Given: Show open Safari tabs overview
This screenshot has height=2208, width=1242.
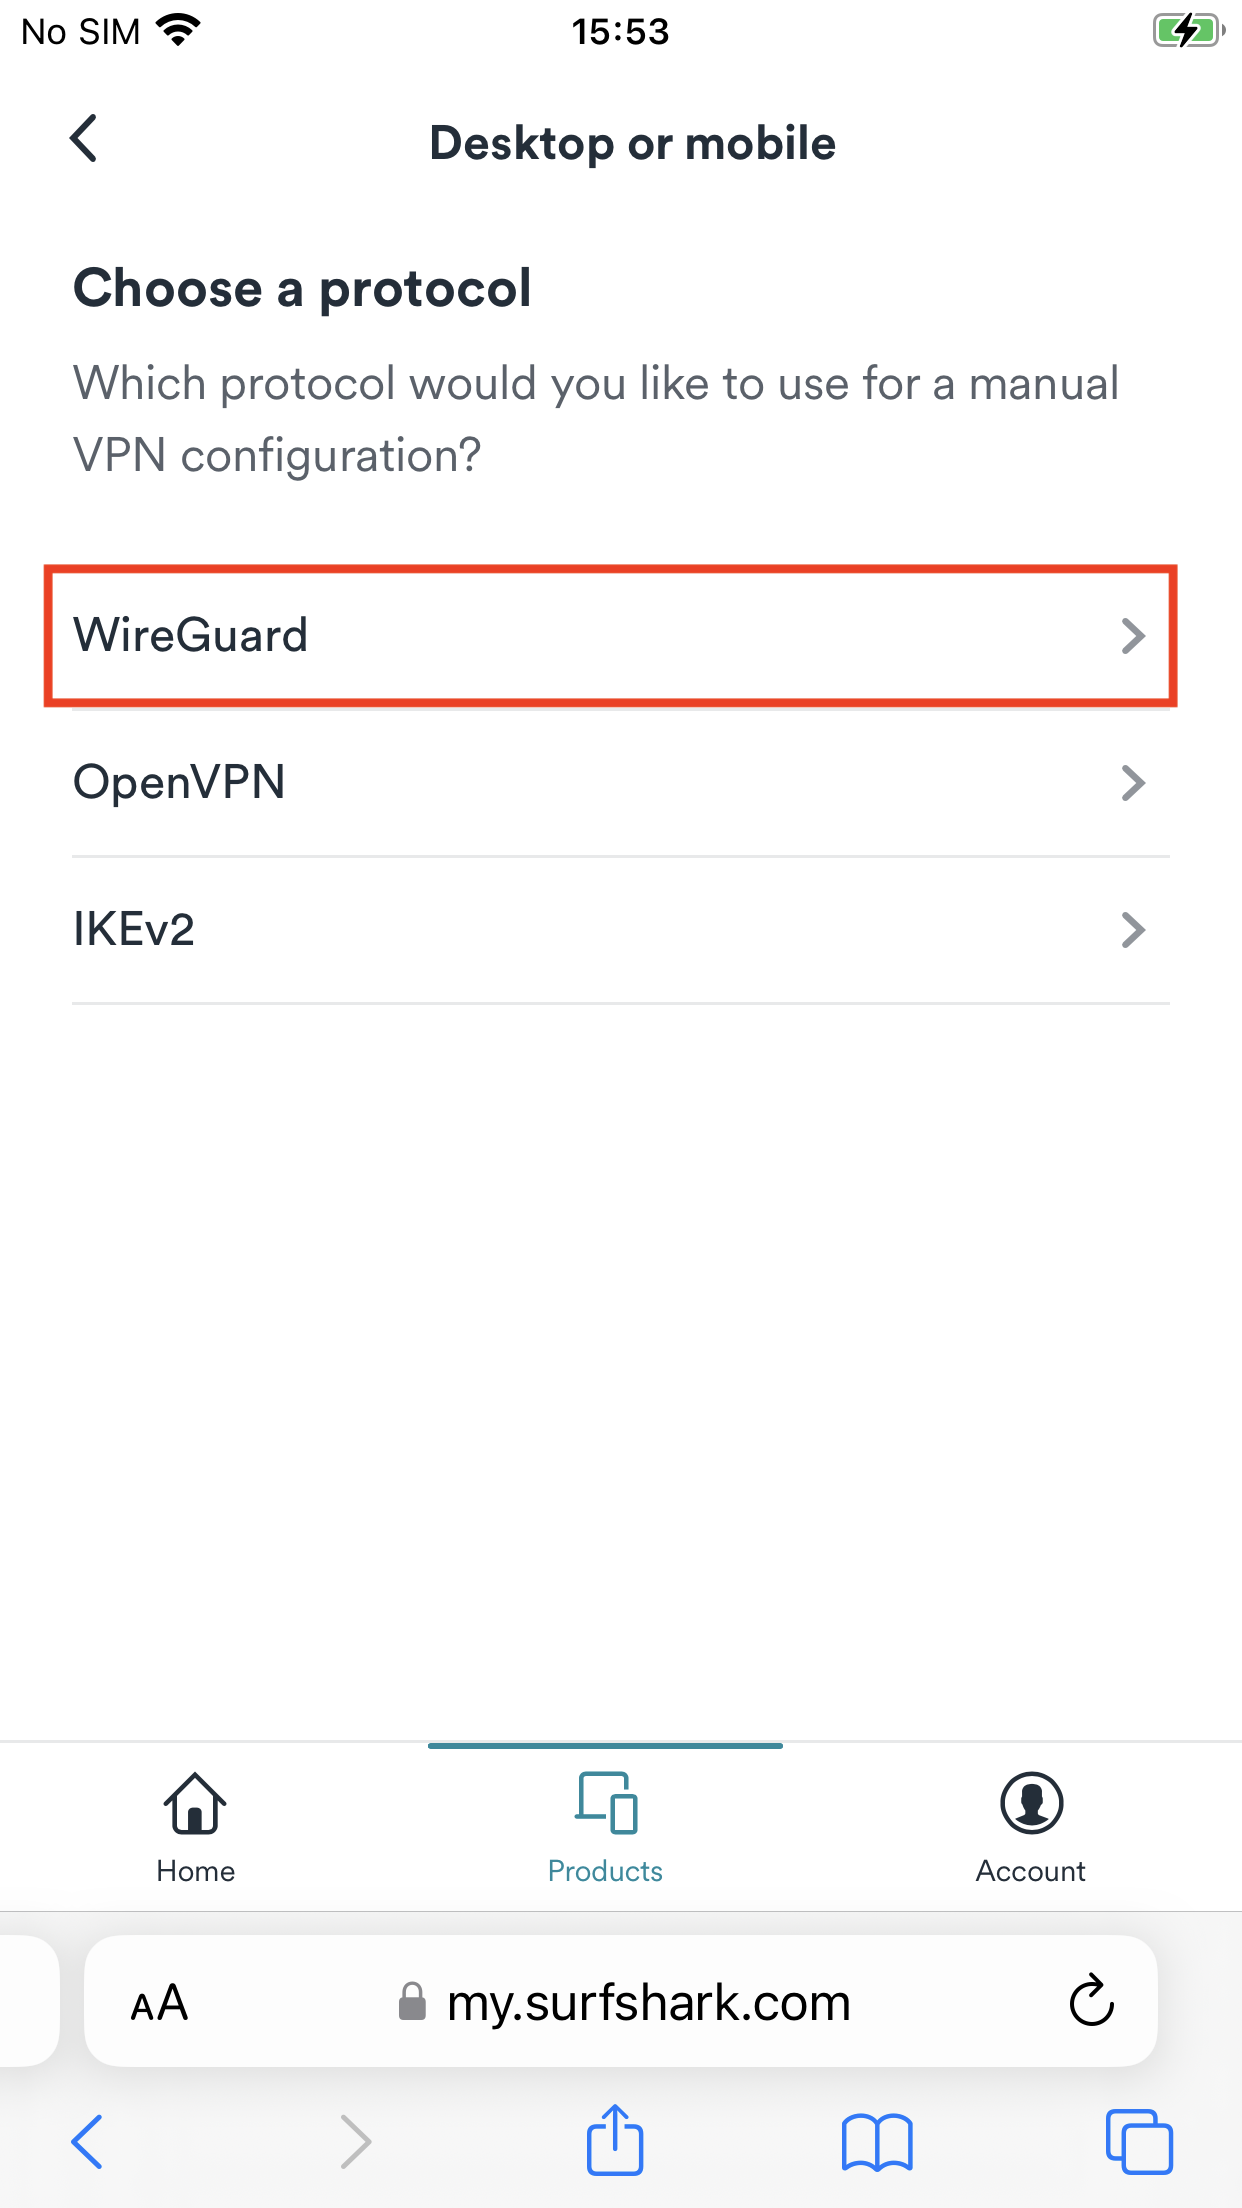Looking at the screenshot, I should (x=1139, y=2142).
